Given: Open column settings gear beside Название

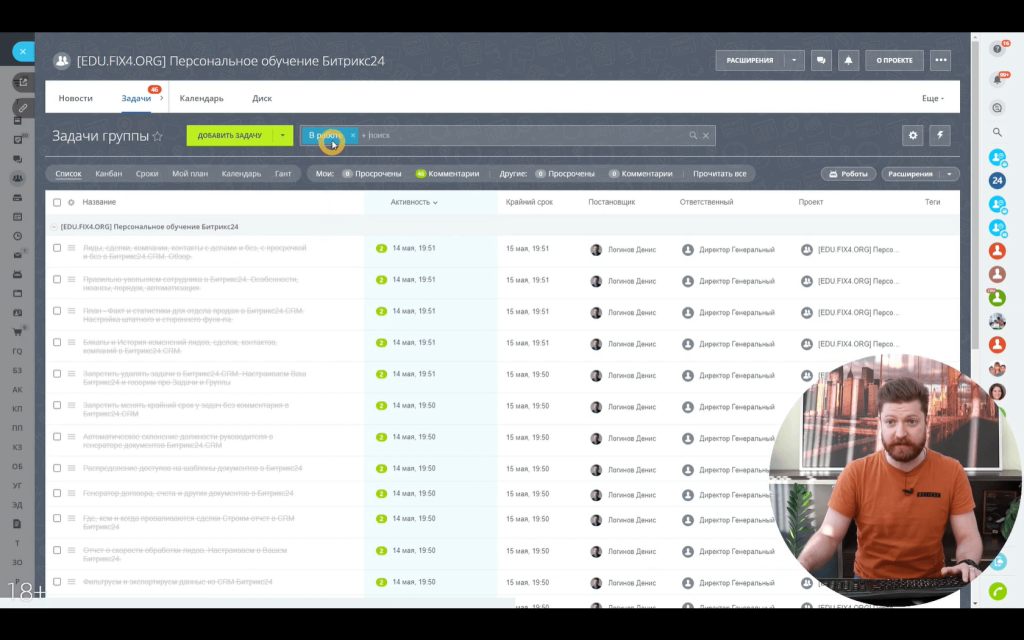Looking at the screenshot, I should click(x=71, y=202).
